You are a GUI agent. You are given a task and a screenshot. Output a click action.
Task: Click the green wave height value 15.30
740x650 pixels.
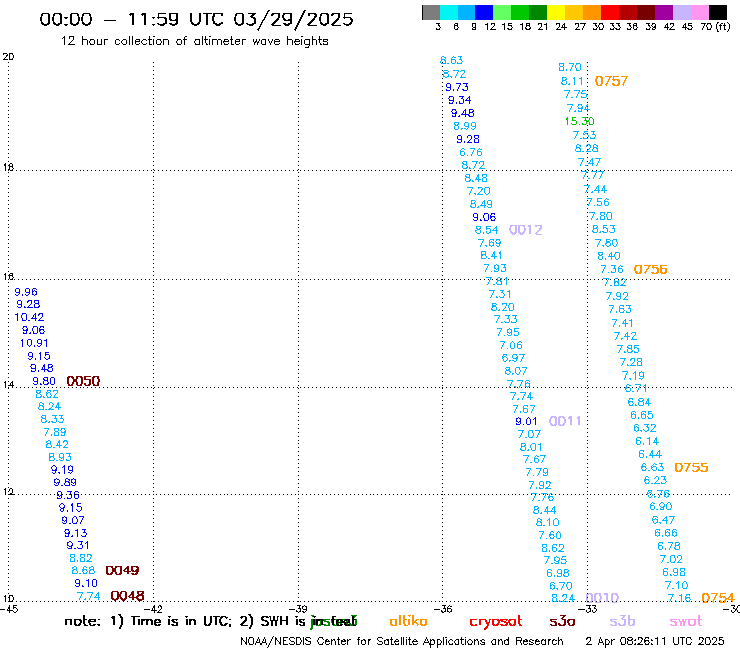580,121
